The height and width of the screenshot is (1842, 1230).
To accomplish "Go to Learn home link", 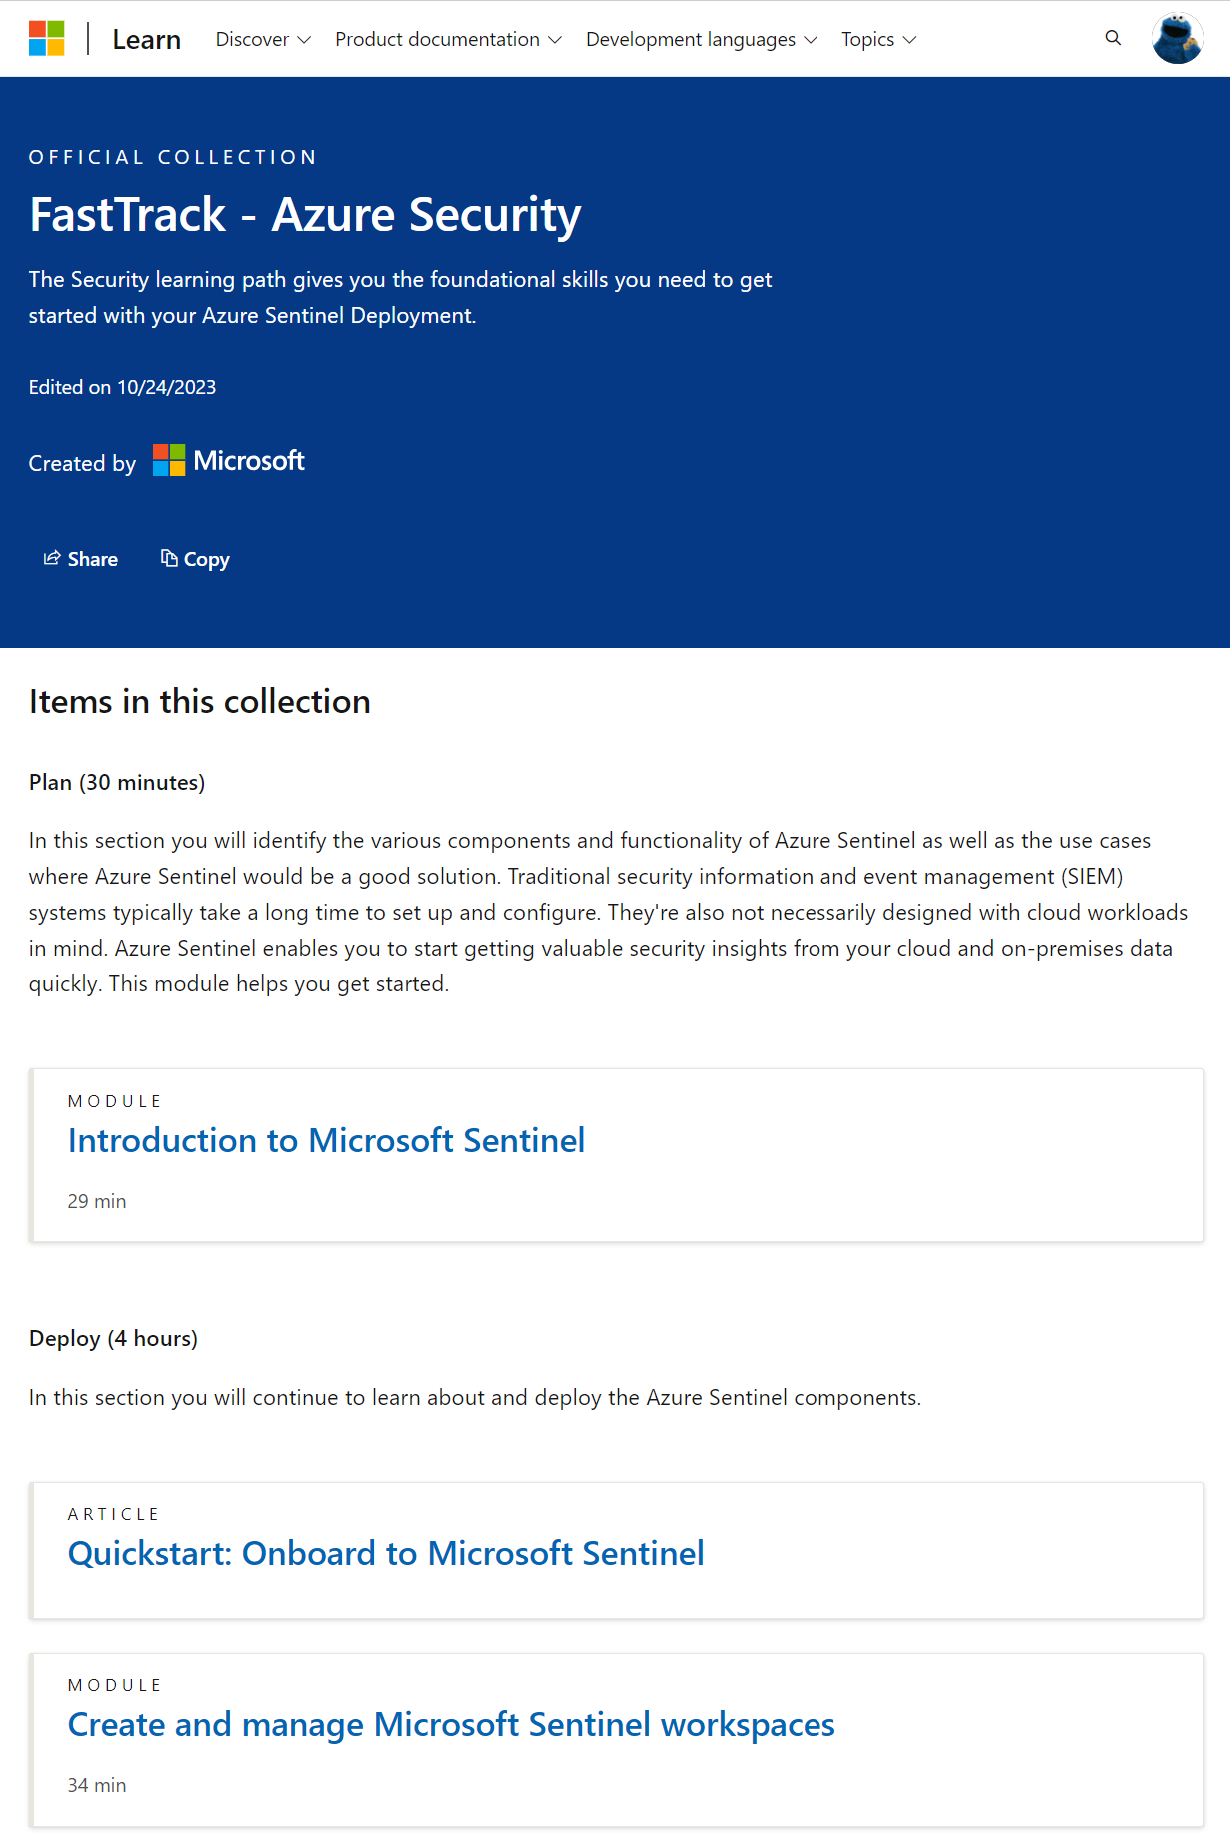I will pyautogui.click(x=146, y=39).
